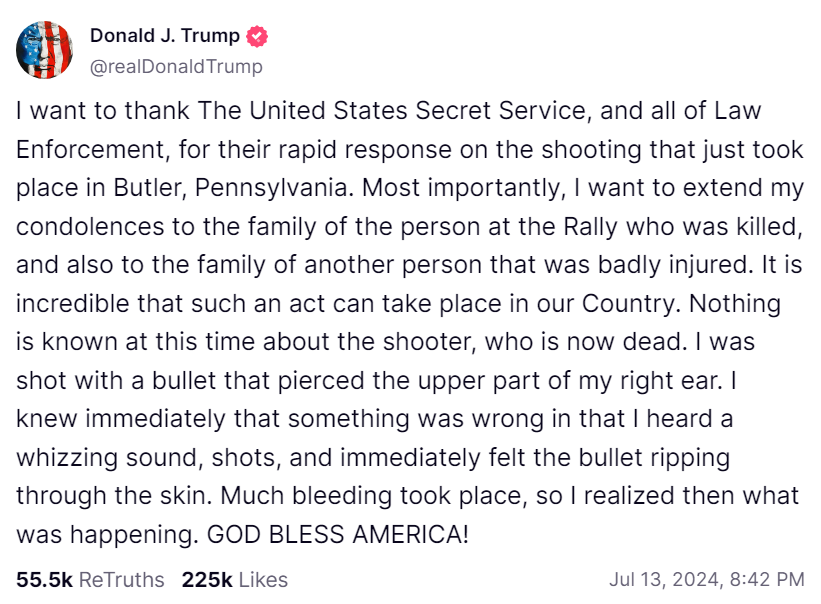Open the flag-painted profile avatar
This screenshot has width=821, height=604.
[45, 50]
